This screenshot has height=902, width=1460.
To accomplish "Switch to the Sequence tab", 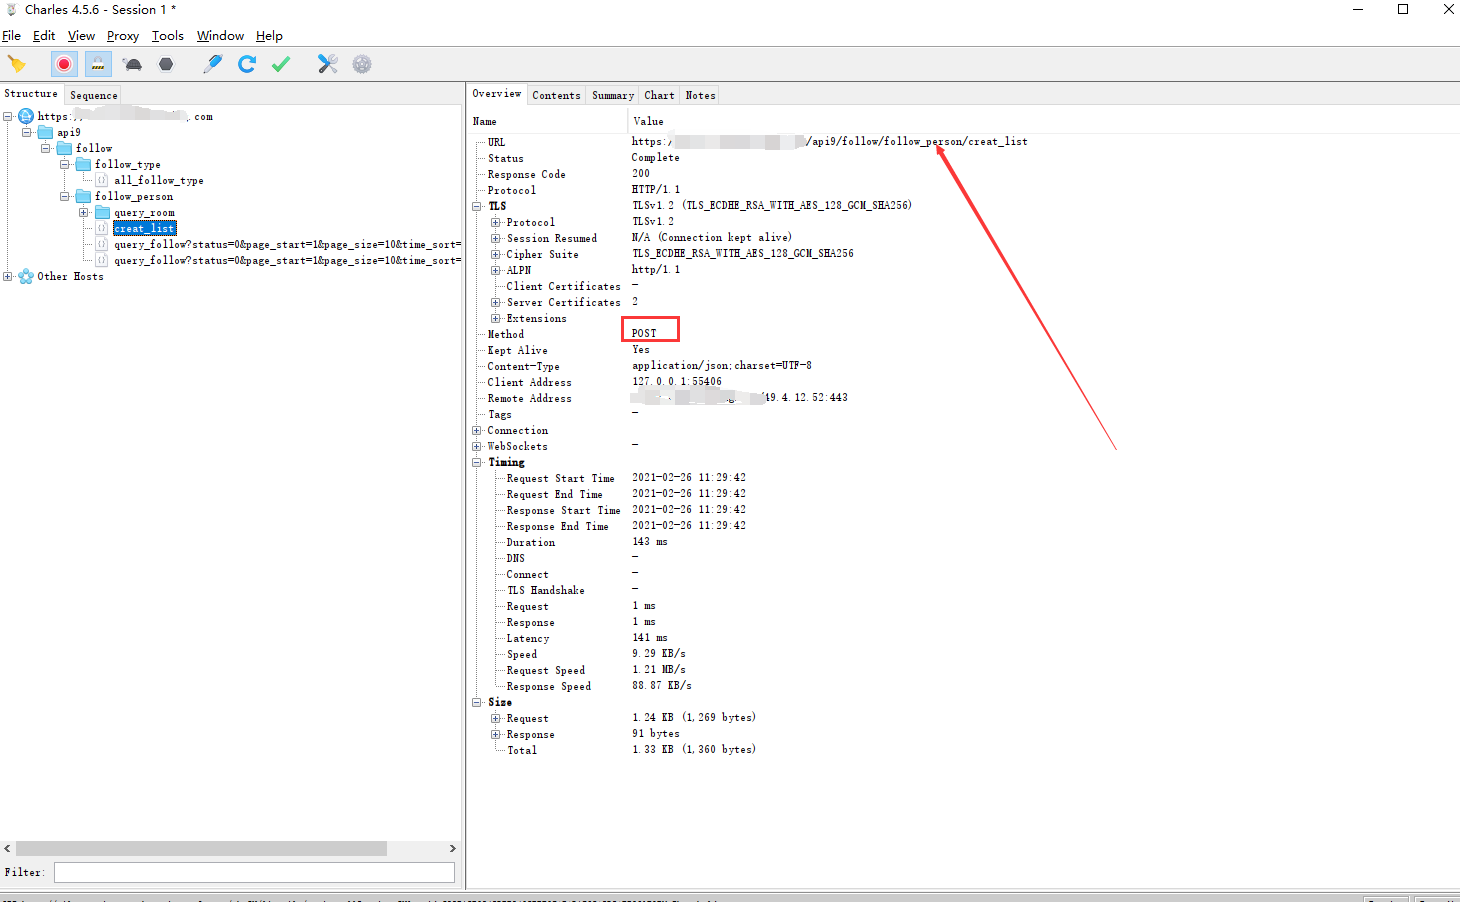I will pos(94,95).
